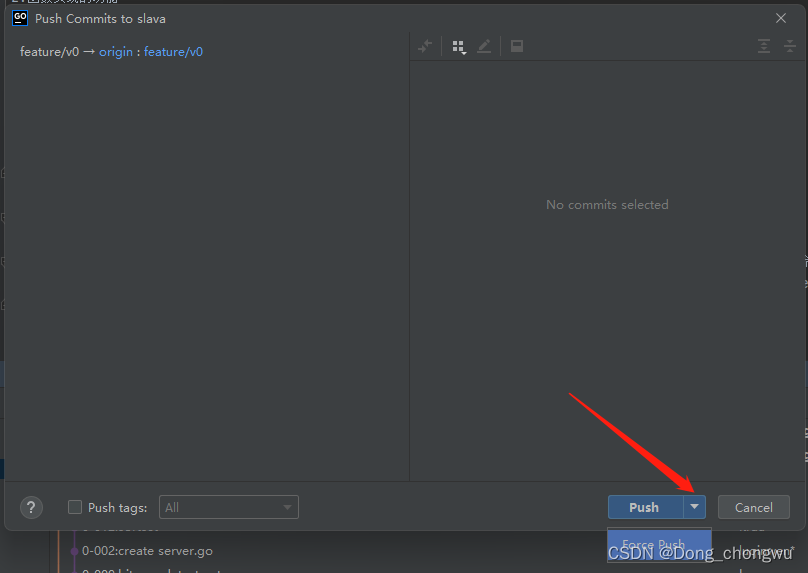Viewport: 808px width, 573px height.
Task: Click the GoLand logo in the title bar
Action: [x=20, y=19]
